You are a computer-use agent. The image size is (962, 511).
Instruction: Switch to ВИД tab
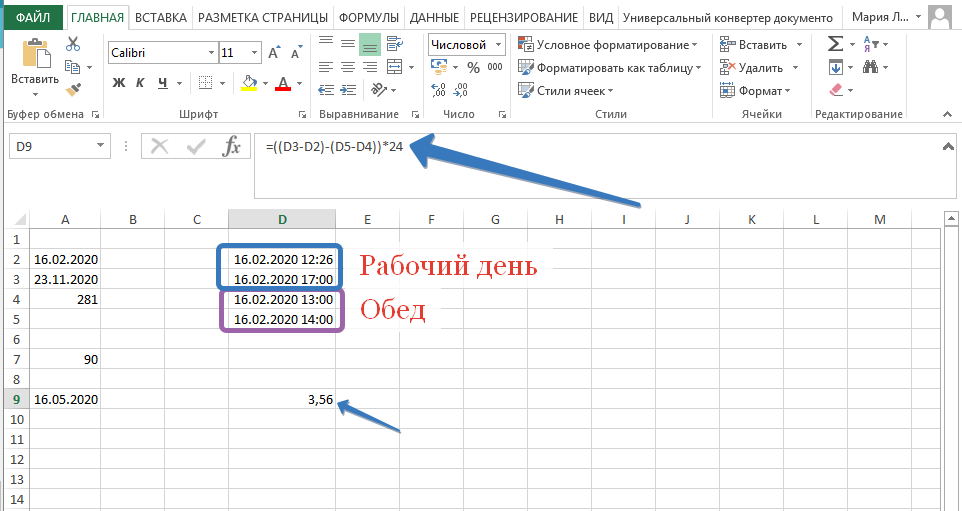click(x=601, y=18)
